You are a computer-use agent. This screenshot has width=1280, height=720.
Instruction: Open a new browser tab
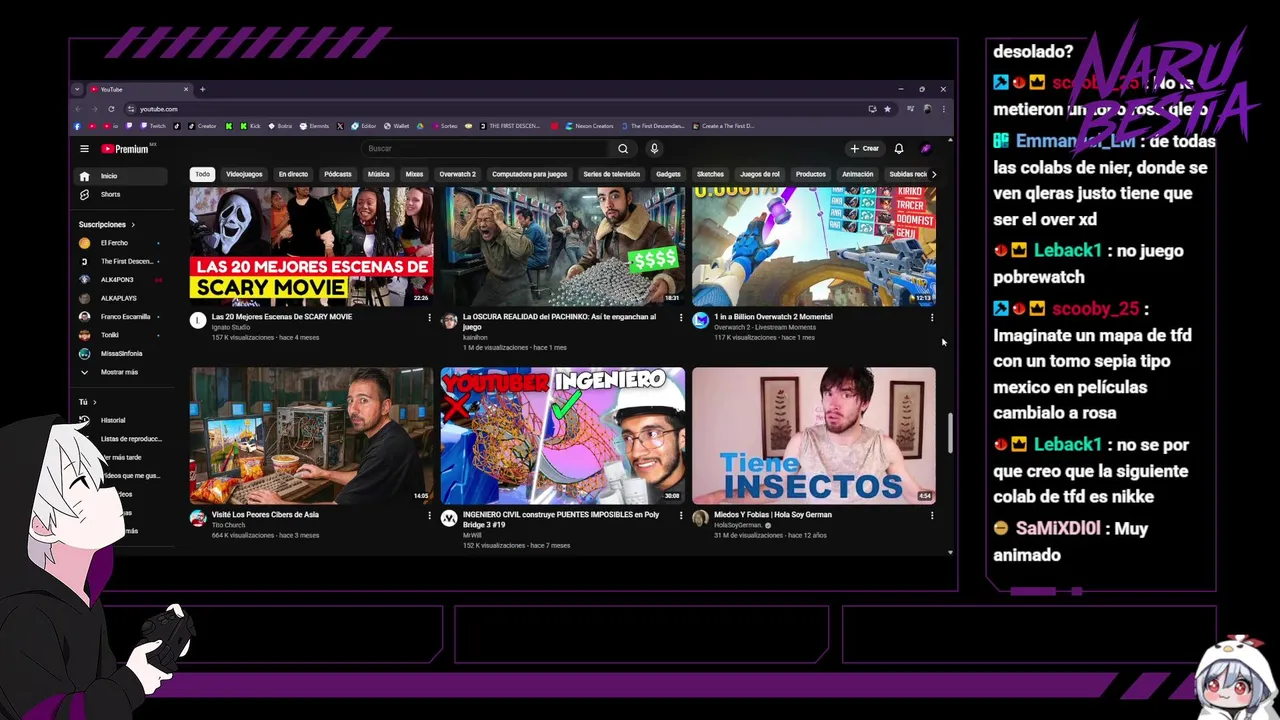(202, 89)
